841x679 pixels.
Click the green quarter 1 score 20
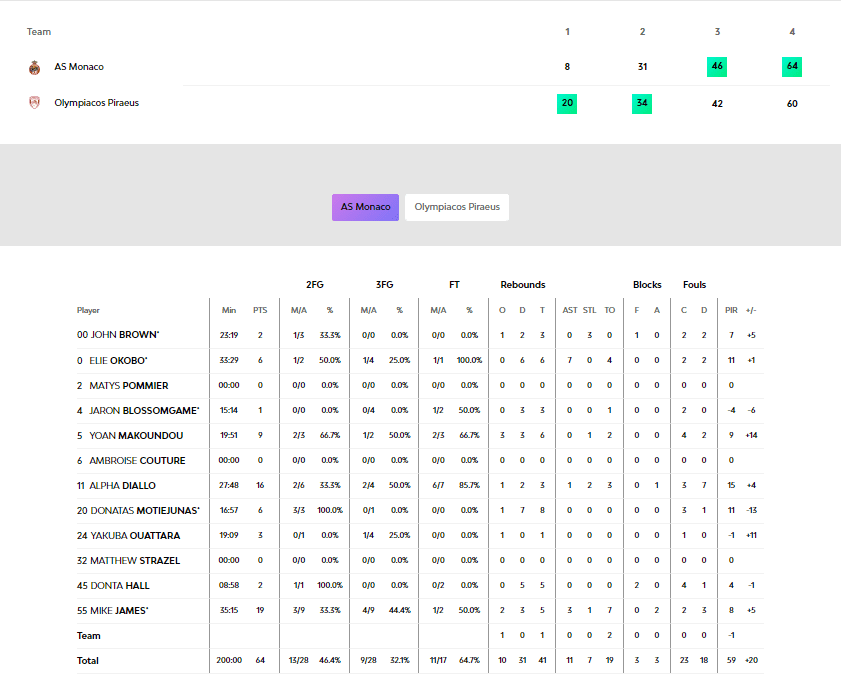coord(567,102)
